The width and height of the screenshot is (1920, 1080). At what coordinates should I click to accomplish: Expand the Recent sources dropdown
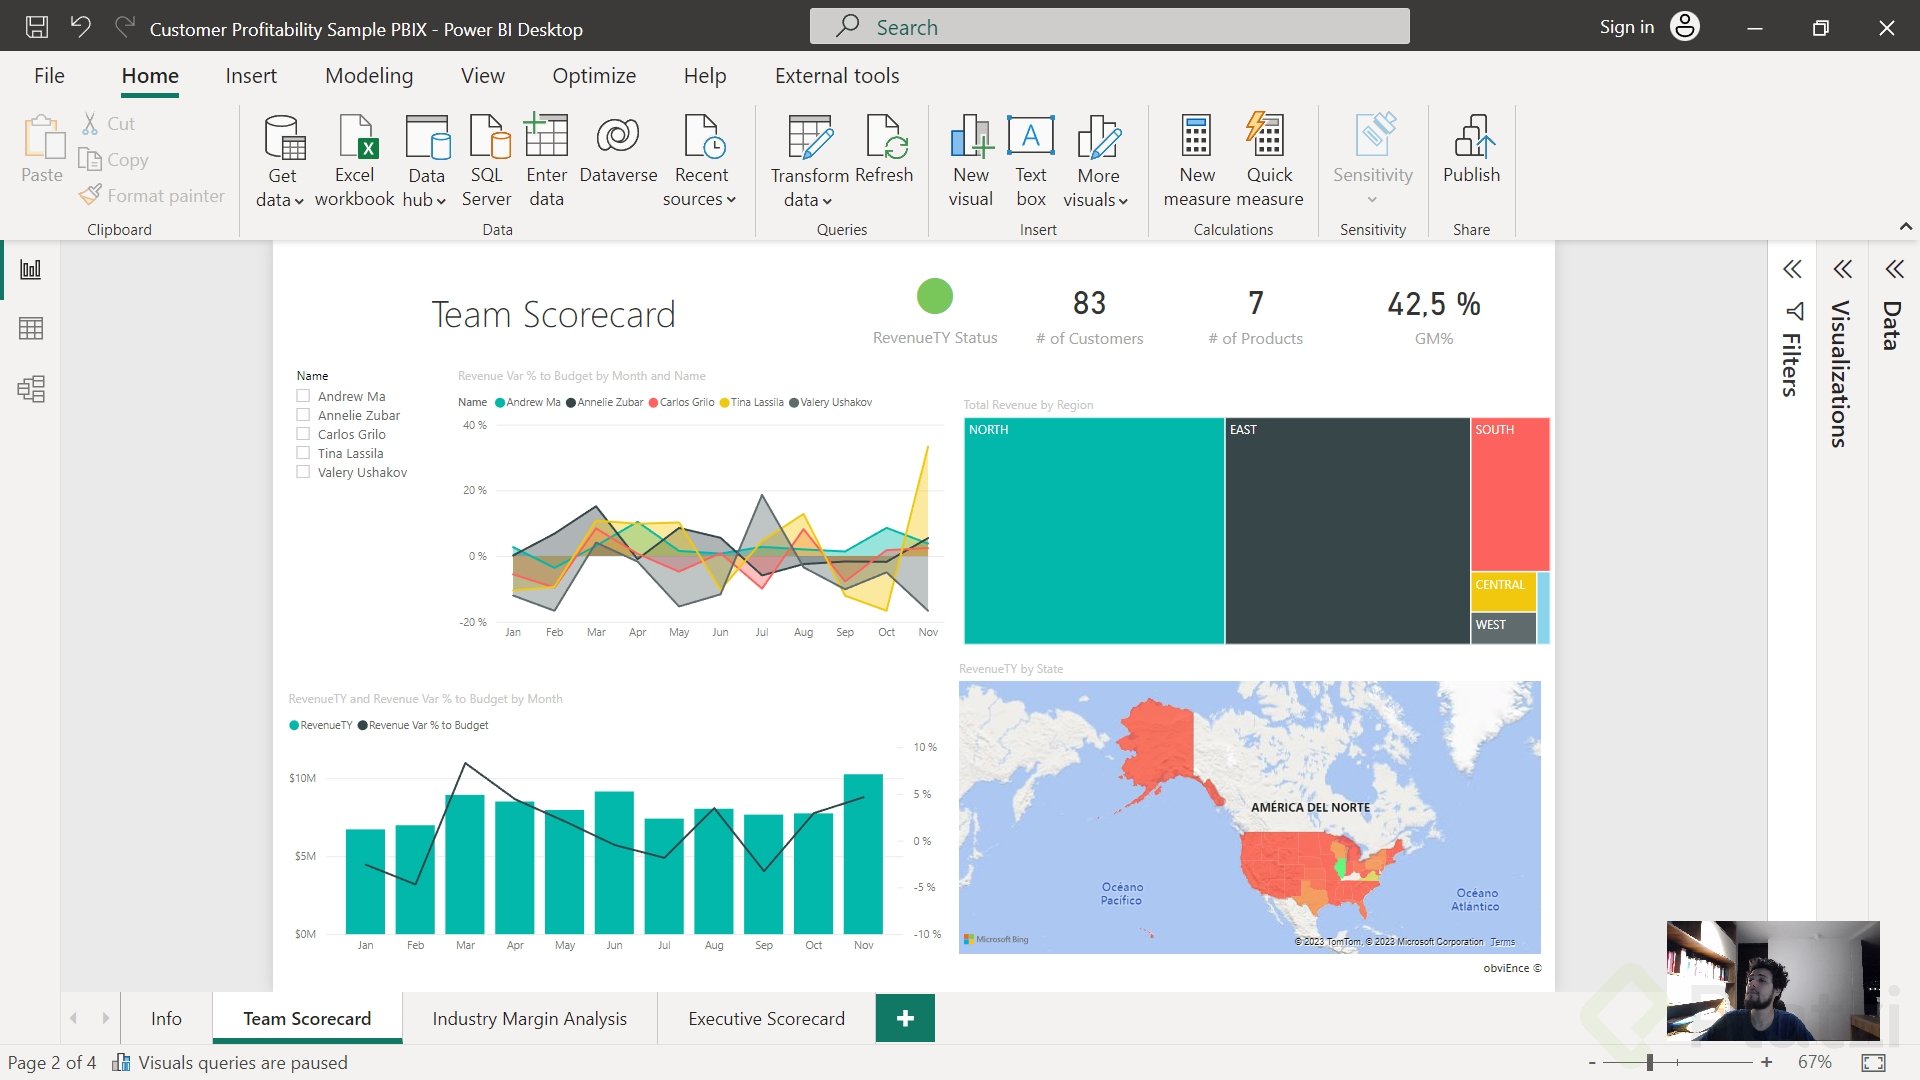tap(699, 199)
